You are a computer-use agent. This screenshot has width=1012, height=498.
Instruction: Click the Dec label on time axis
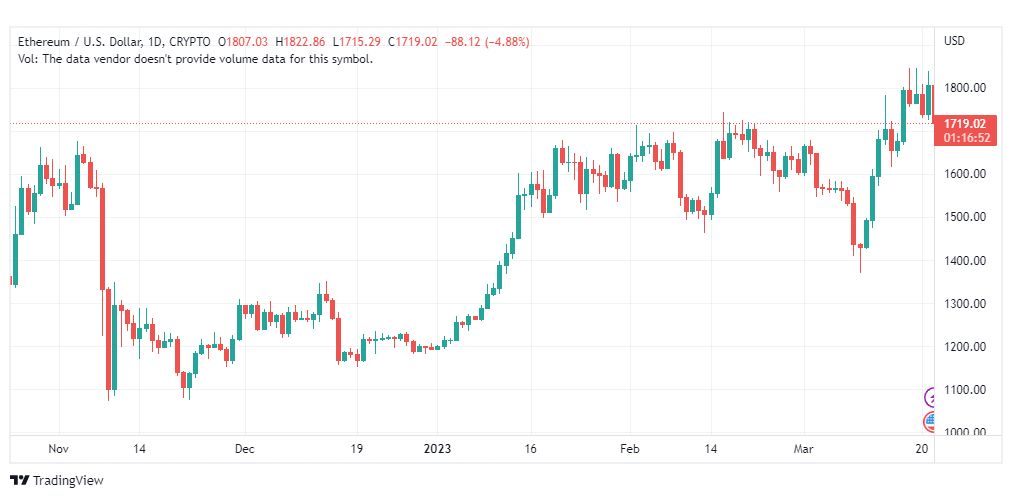(x=245, y=448)
